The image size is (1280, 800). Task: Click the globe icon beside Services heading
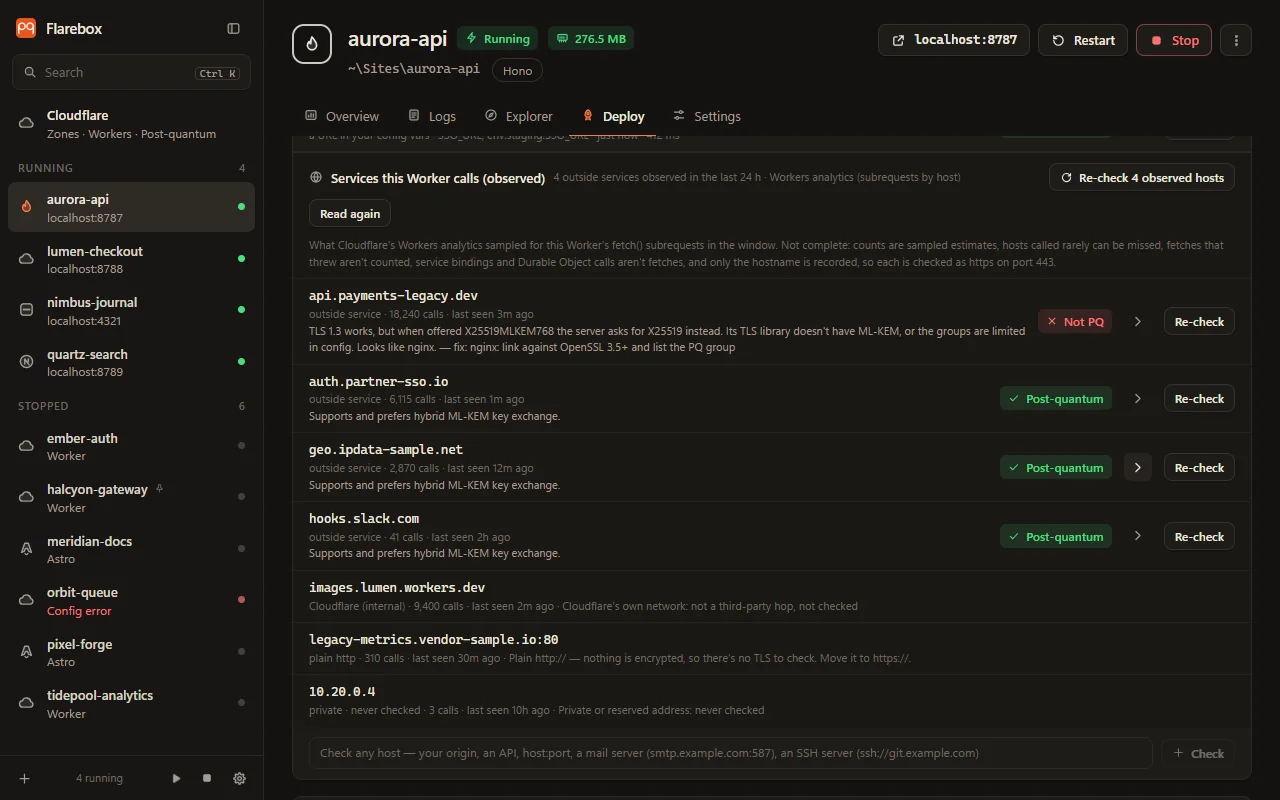(x=316, y=178)
